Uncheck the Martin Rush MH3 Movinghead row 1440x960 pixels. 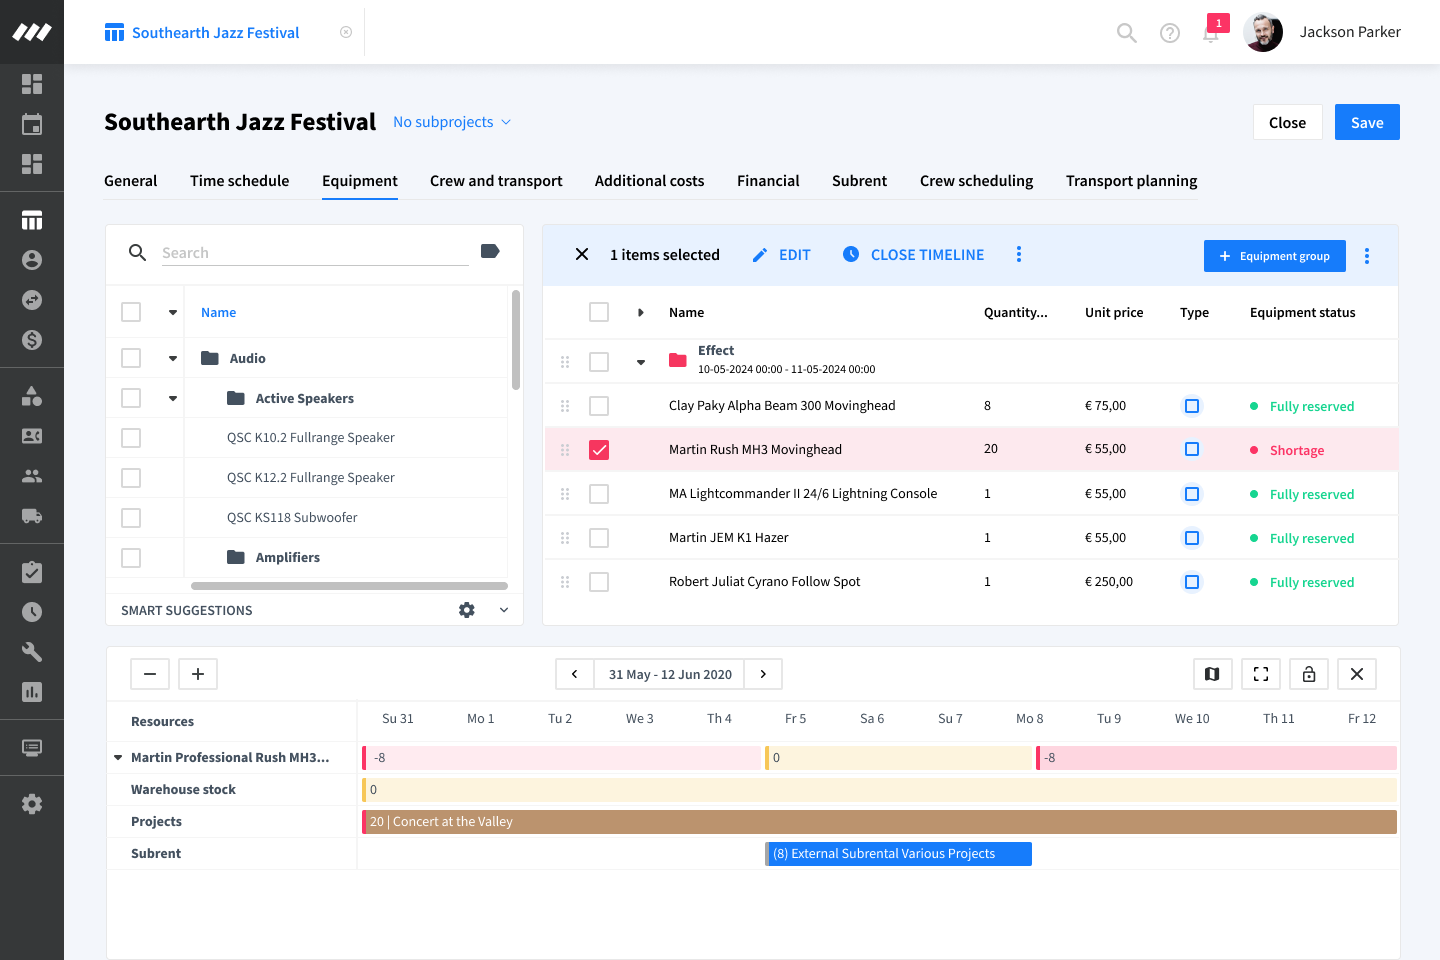(599, 450)
